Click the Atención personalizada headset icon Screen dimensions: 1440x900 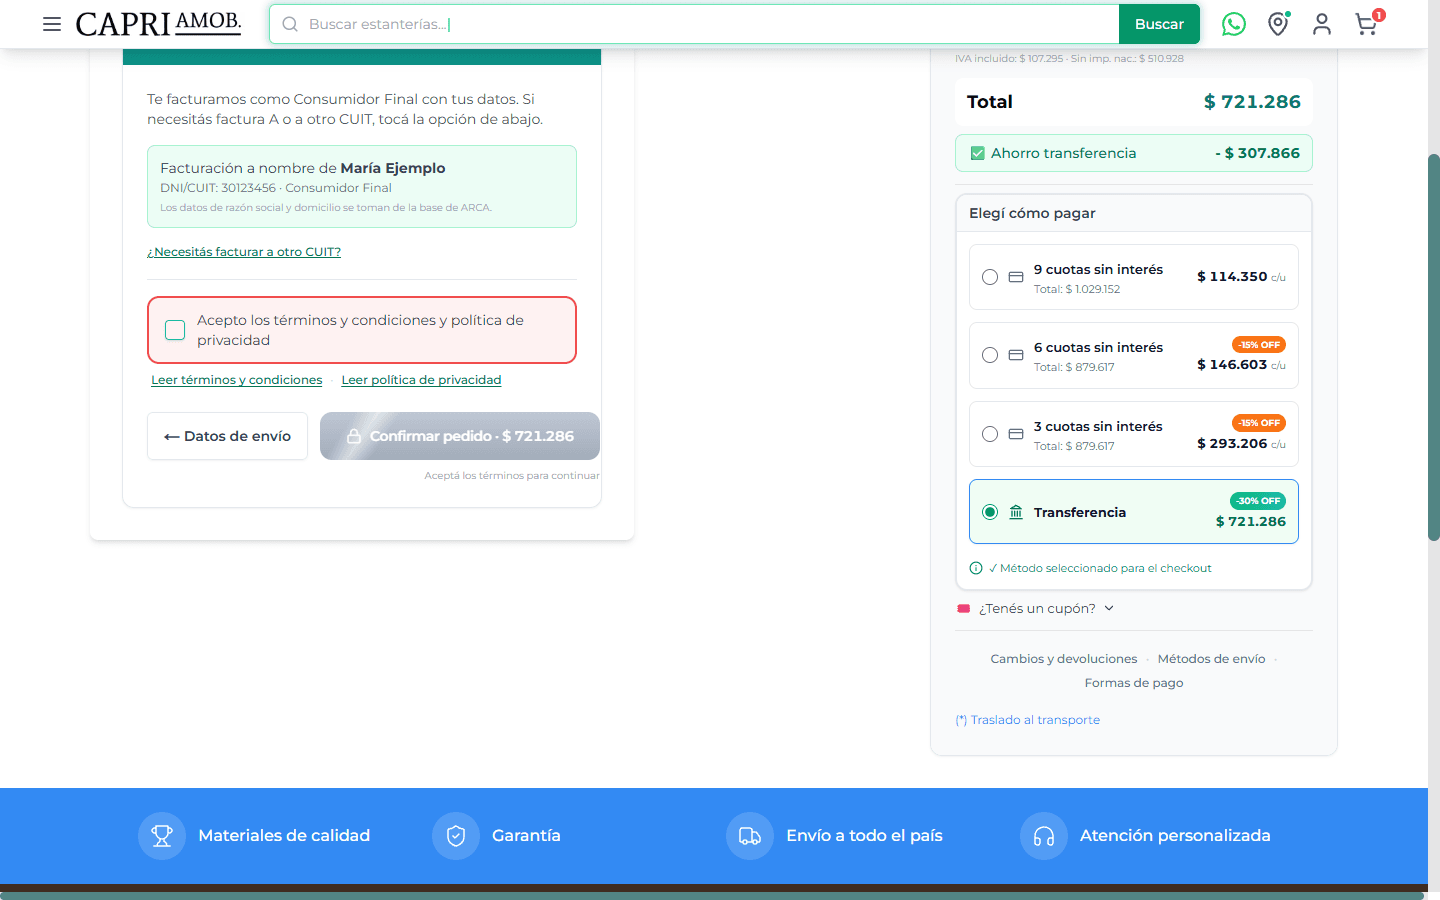coord(1044,836)
